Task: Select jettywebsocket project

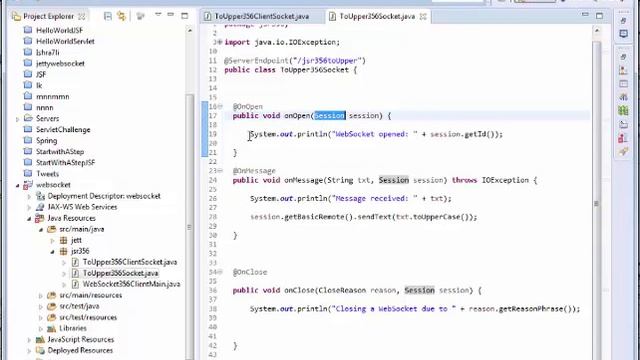Action: [x=60, y=63]
